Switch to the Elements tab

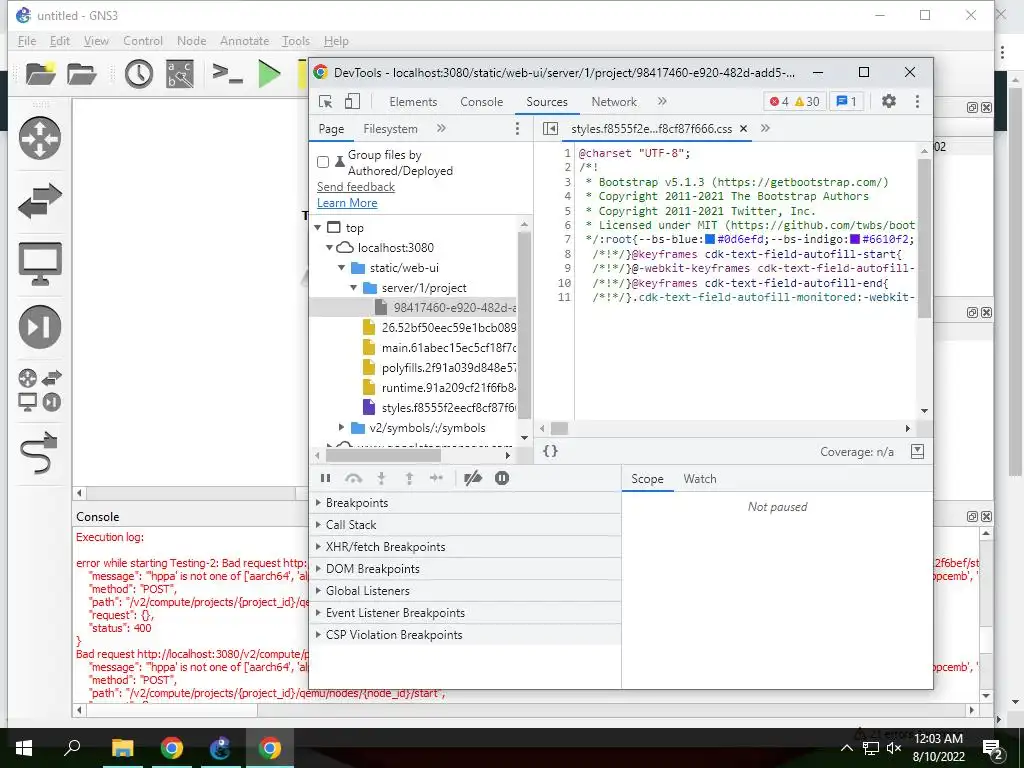coord(413,102)
